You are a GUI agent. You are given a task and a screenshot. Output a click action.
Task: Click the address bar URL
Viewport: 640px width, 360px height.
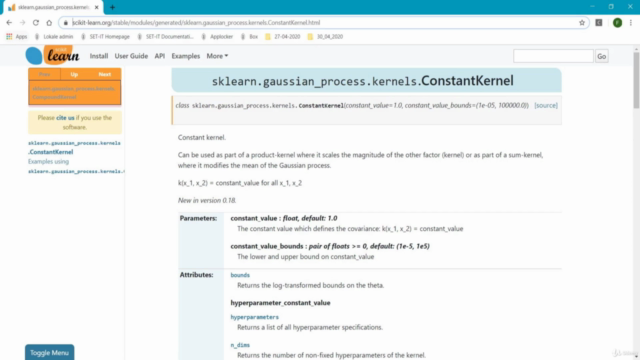(x=196, y=23)
